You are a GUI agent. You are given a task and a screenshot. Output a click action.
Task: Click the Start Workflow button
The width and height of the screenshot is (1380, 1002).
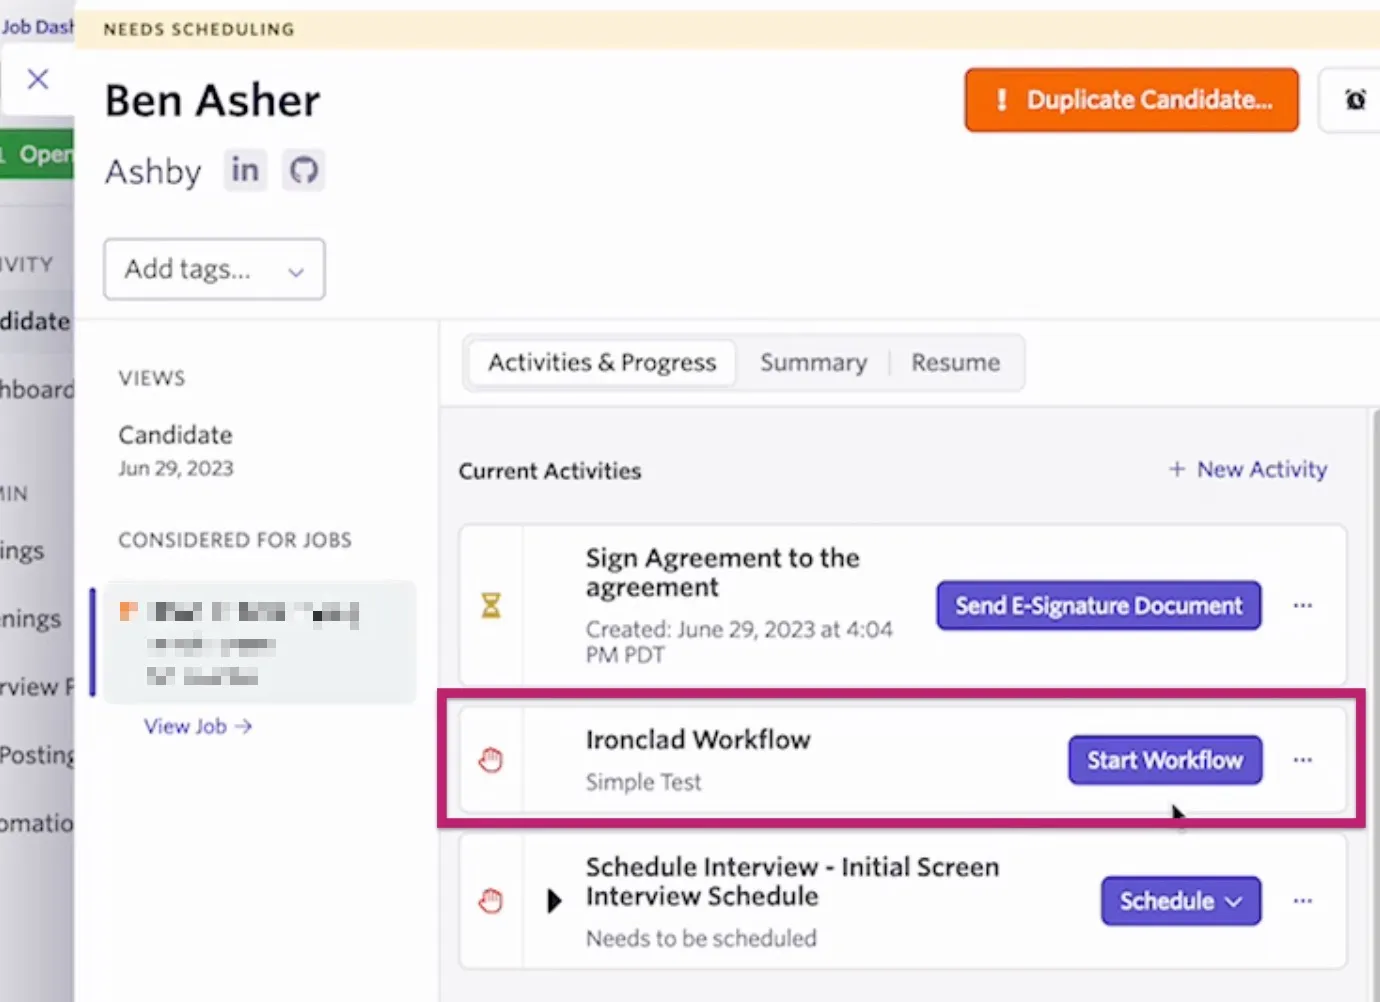(1164, 760)
